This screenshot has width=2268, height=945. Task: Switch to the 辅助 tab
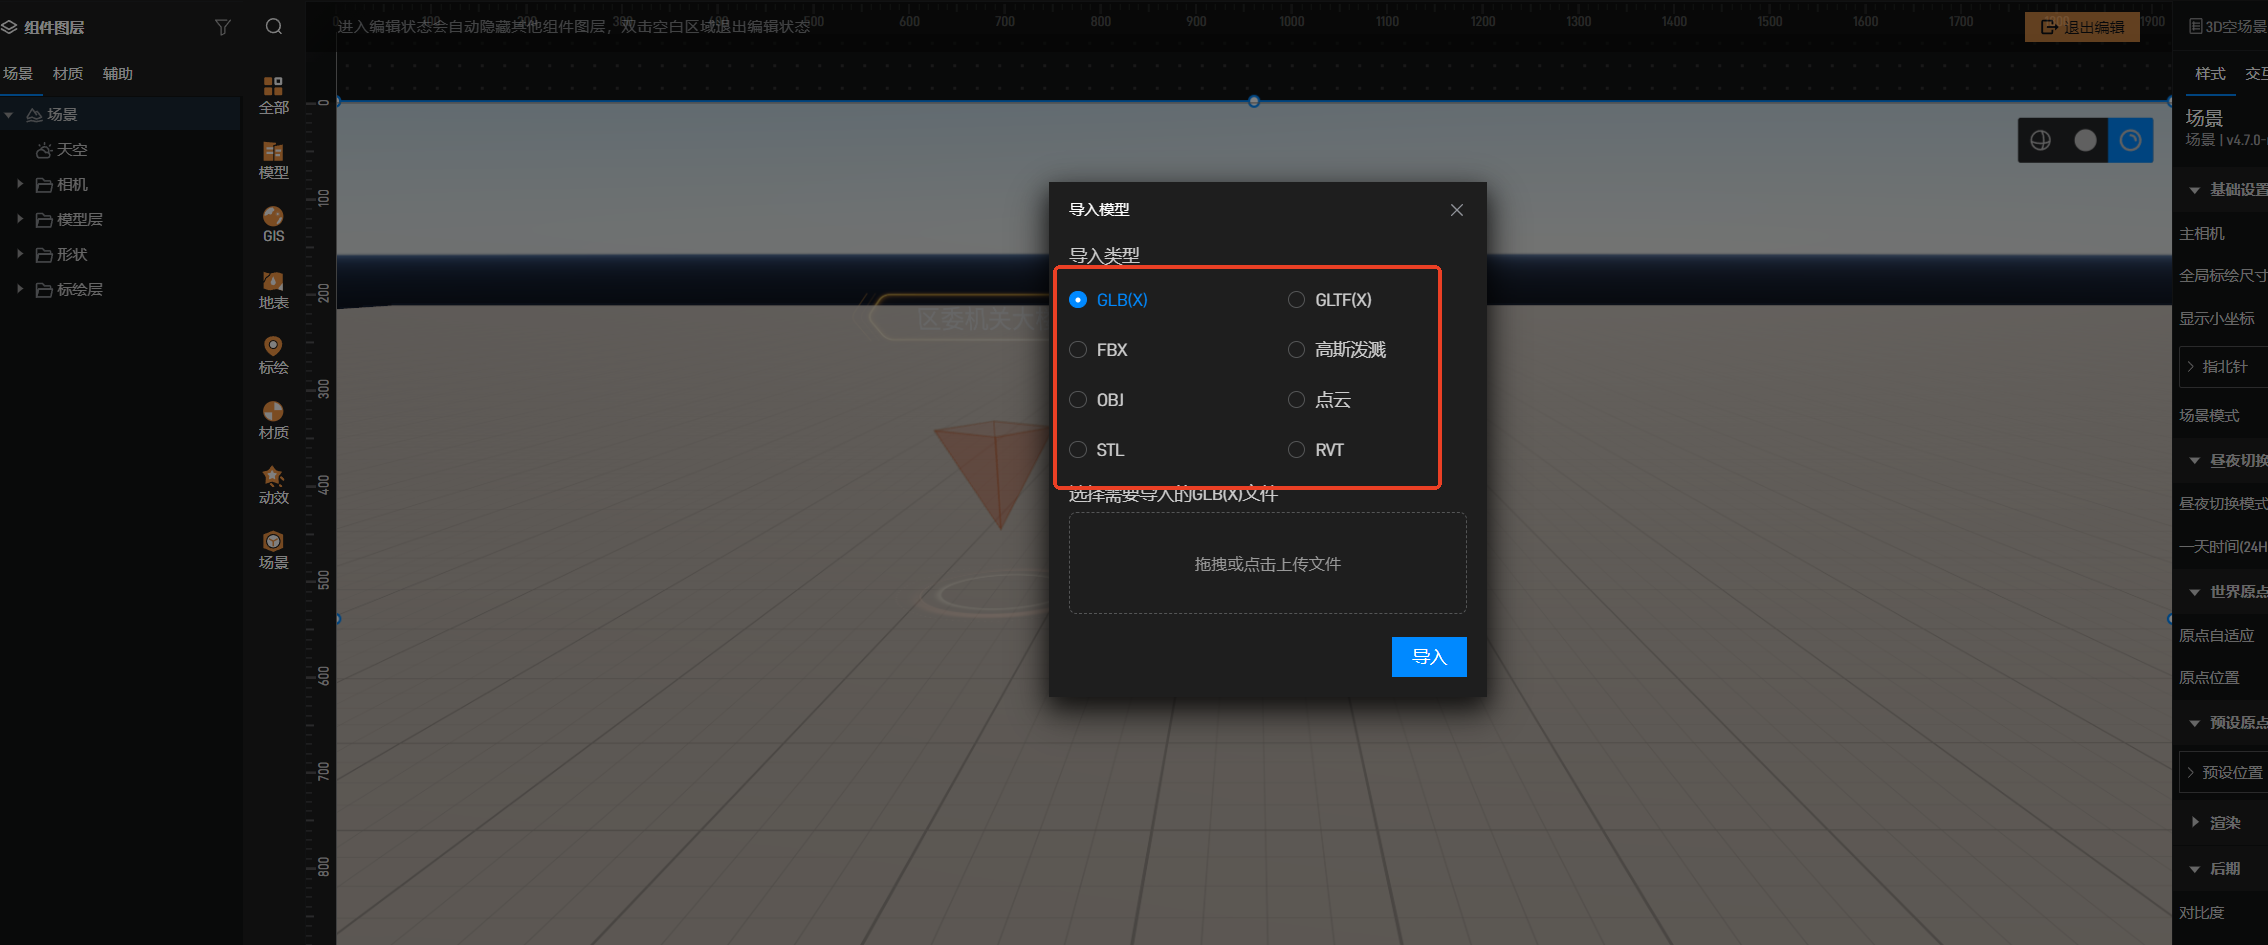click(x=117, y=74)
